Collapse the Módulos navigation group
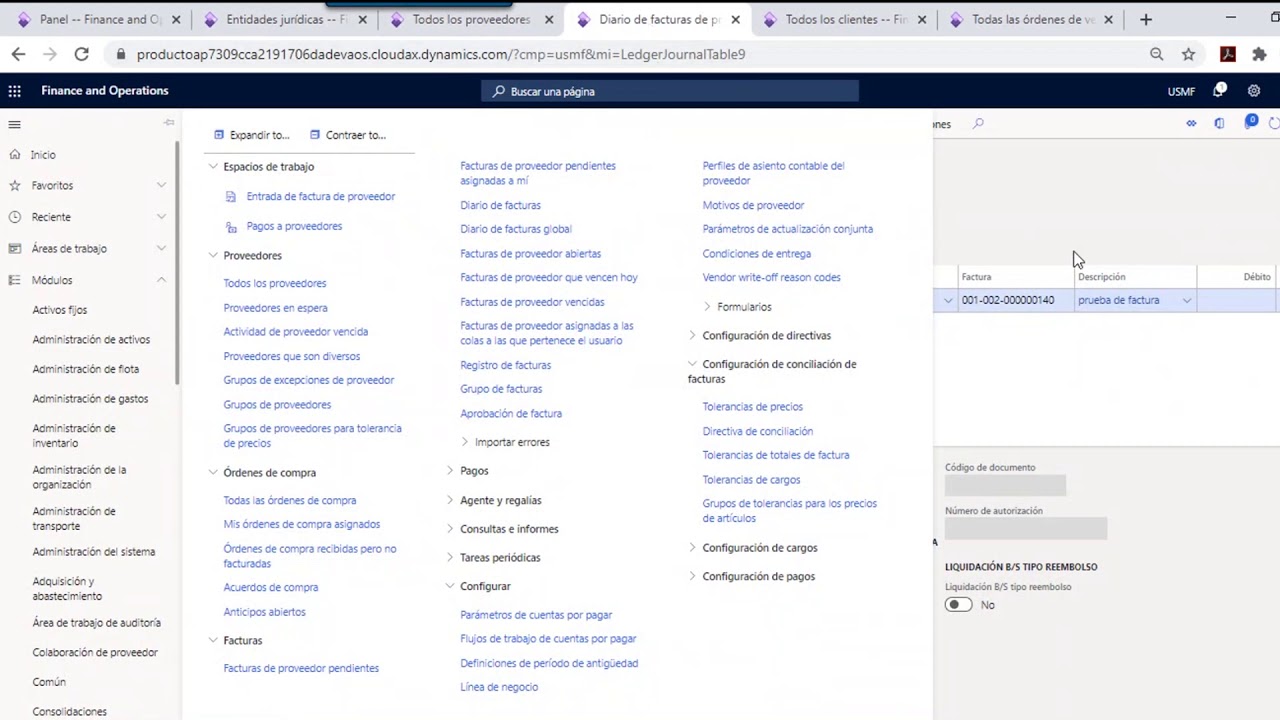This screenshot has height=720, width=1280. [161, 281]
